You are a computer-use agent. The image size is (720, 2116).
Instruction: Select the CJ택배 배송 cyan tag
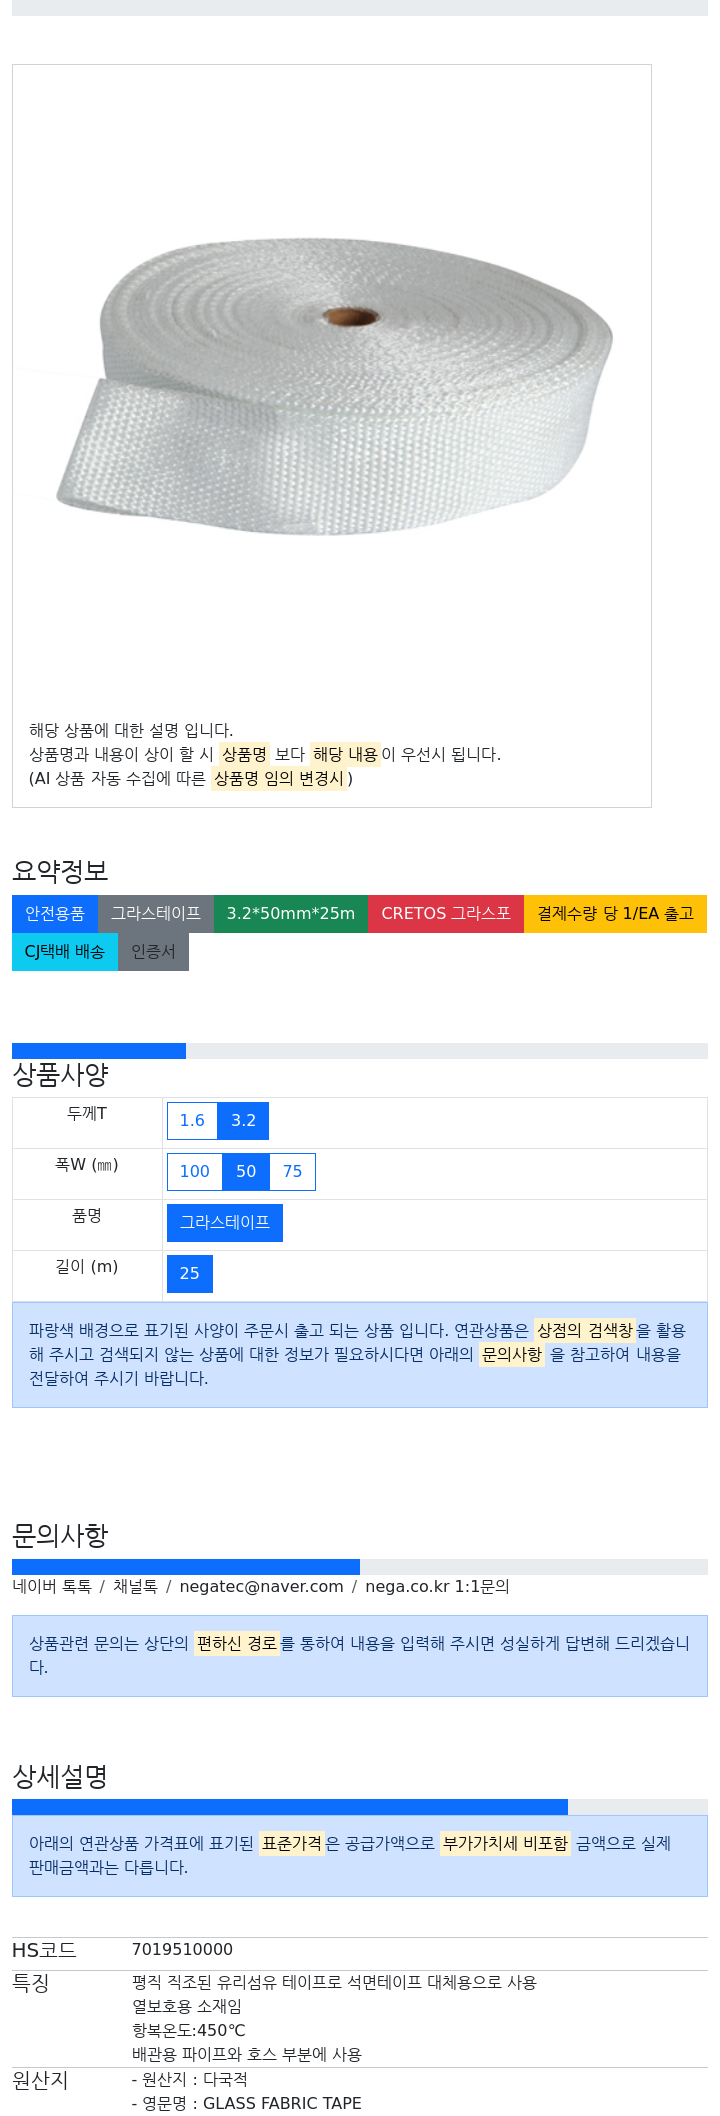point(65,952)
